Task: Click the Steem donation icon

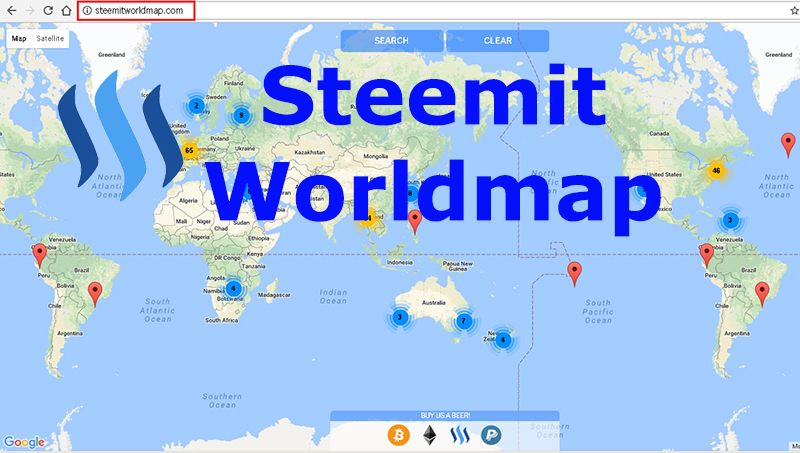Action: (x=460, y=435)
